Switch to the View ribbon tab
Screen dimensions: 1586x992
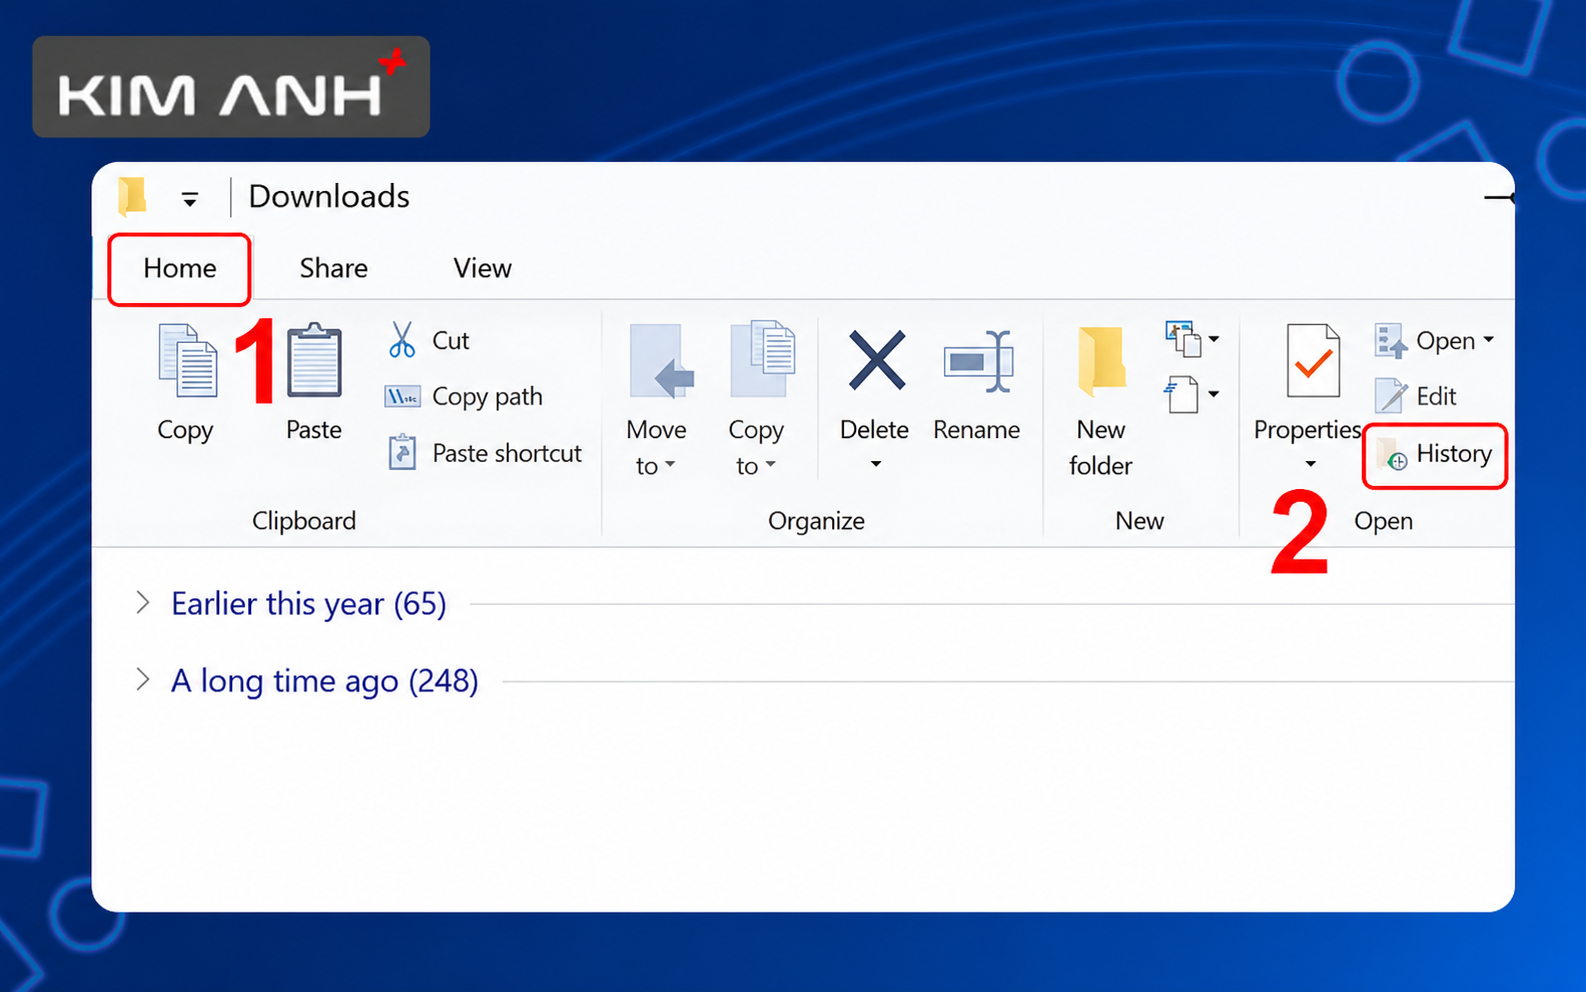pyautogui.click(x=482, y=268)
